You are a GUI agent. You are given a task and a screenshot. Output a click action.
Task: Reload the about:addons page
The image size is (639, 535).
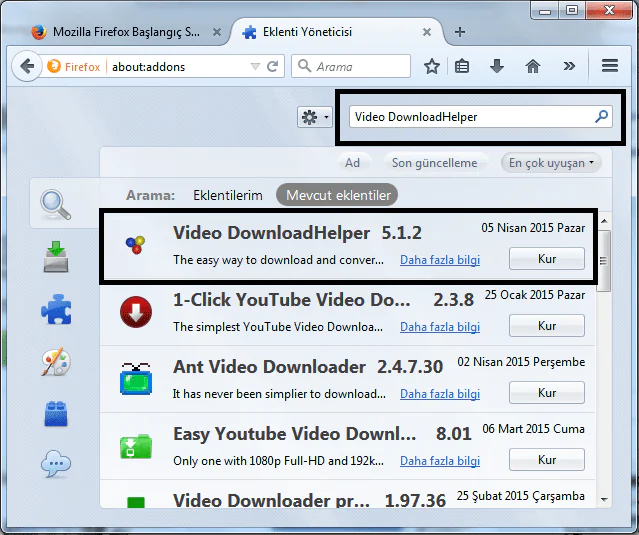click(273, 66)
